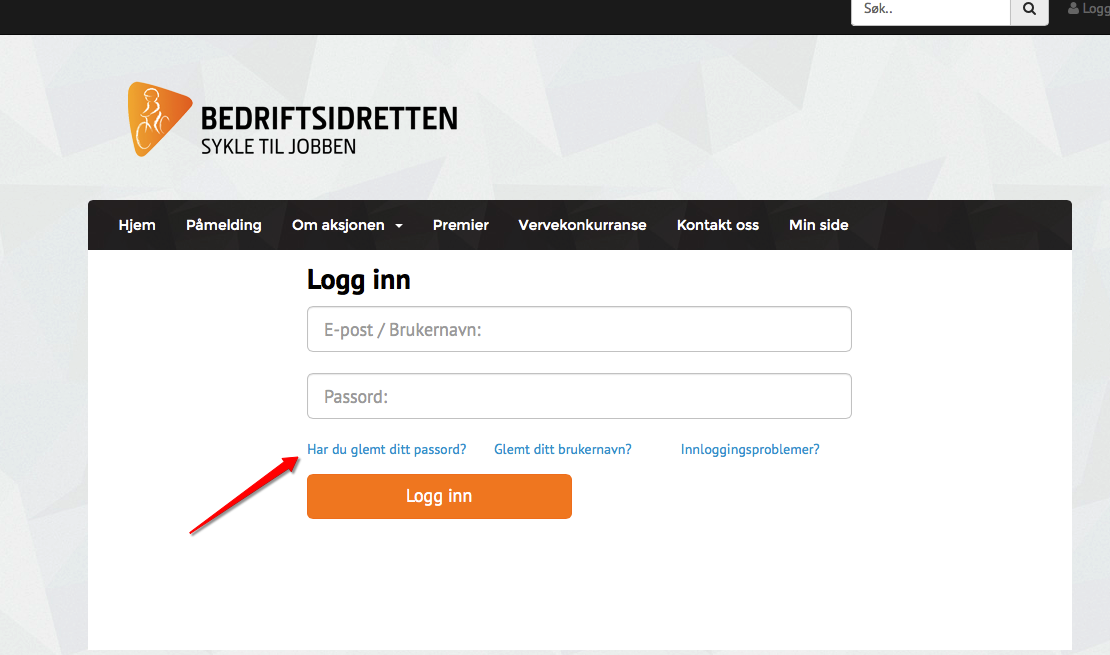Navigate to Kontakt oss
The height and width of the screenshot is (655, 1110).
[717, 225]
